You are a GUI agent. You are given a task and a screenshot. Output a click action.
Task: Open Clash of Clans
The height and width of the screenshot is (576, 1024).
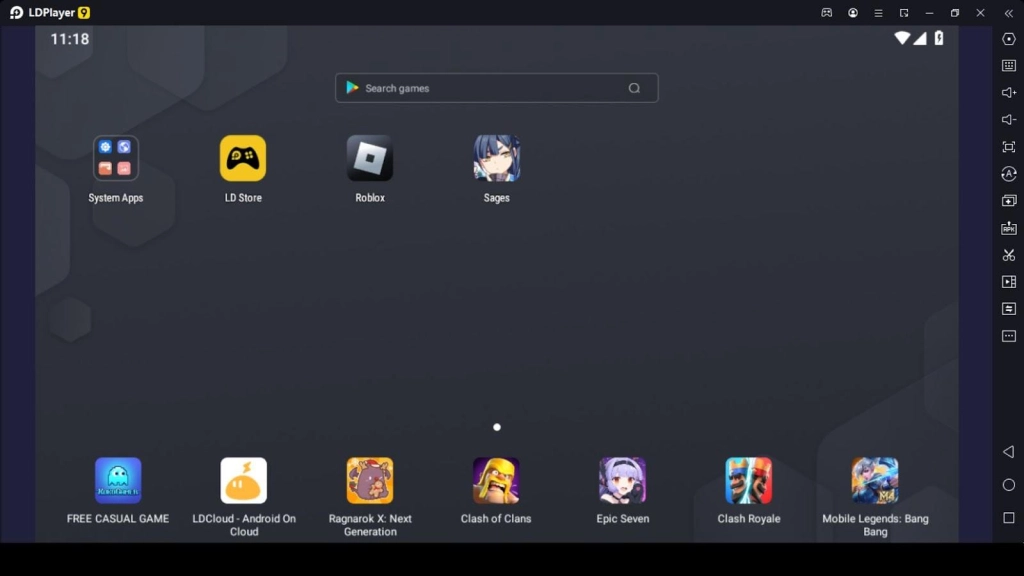tap(496, 481)
